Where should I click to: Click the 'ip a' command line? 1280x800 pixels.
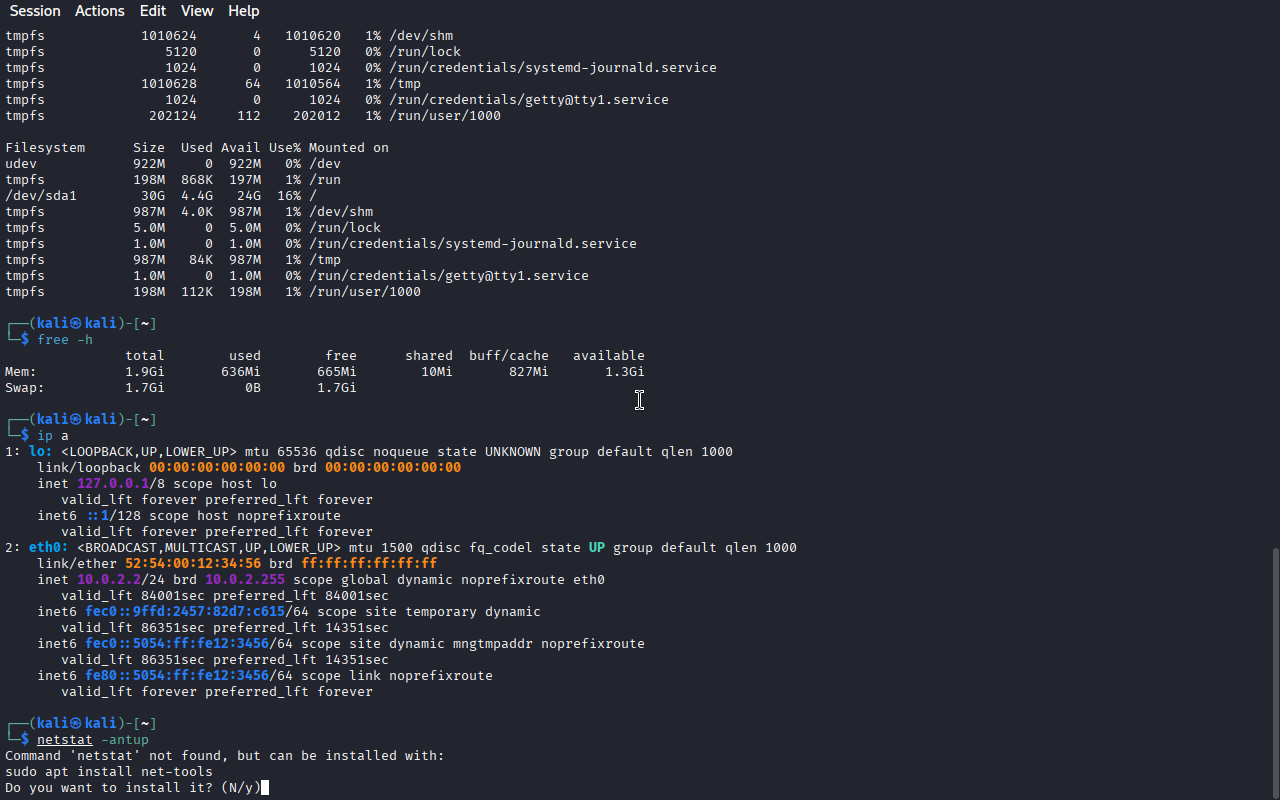[52, 436]
